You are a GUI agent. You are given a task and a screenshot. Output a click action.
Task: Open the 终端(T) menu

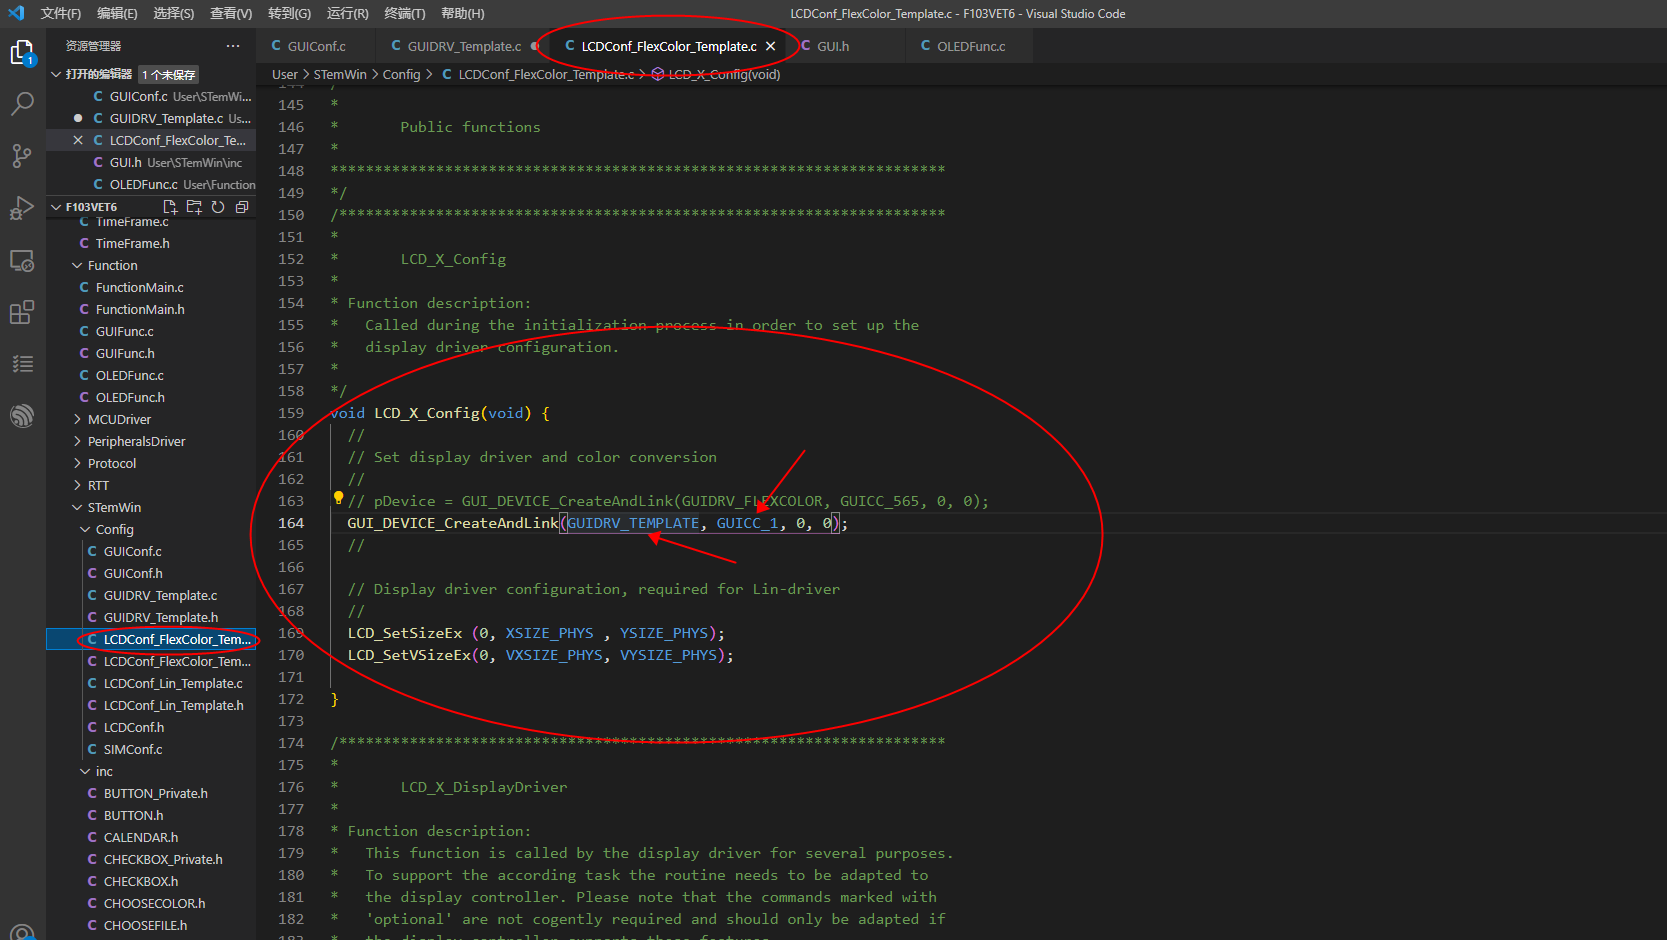pos(405,13)
